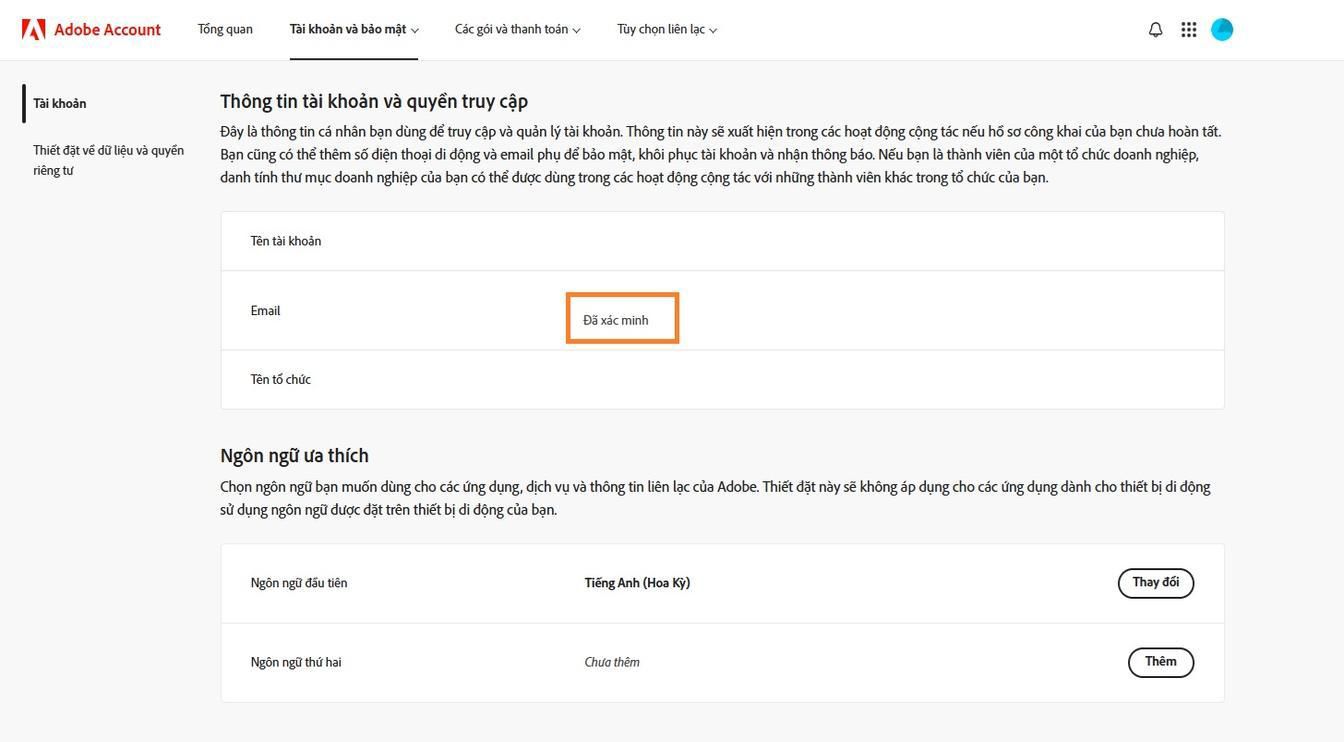Expand the Tùy chọn liên lạc menu

pyautogui.click(x=666, y=29)
